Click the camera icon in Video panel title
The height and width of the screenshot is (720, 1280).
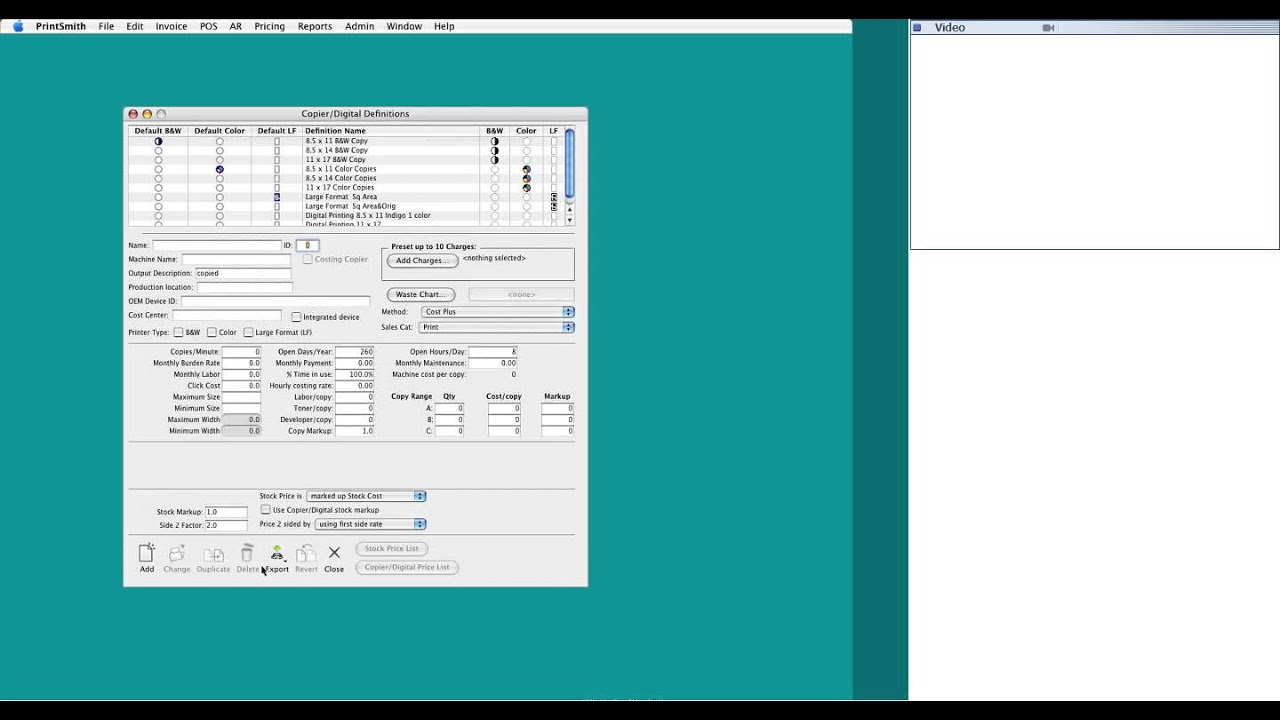coord(1048,28)
